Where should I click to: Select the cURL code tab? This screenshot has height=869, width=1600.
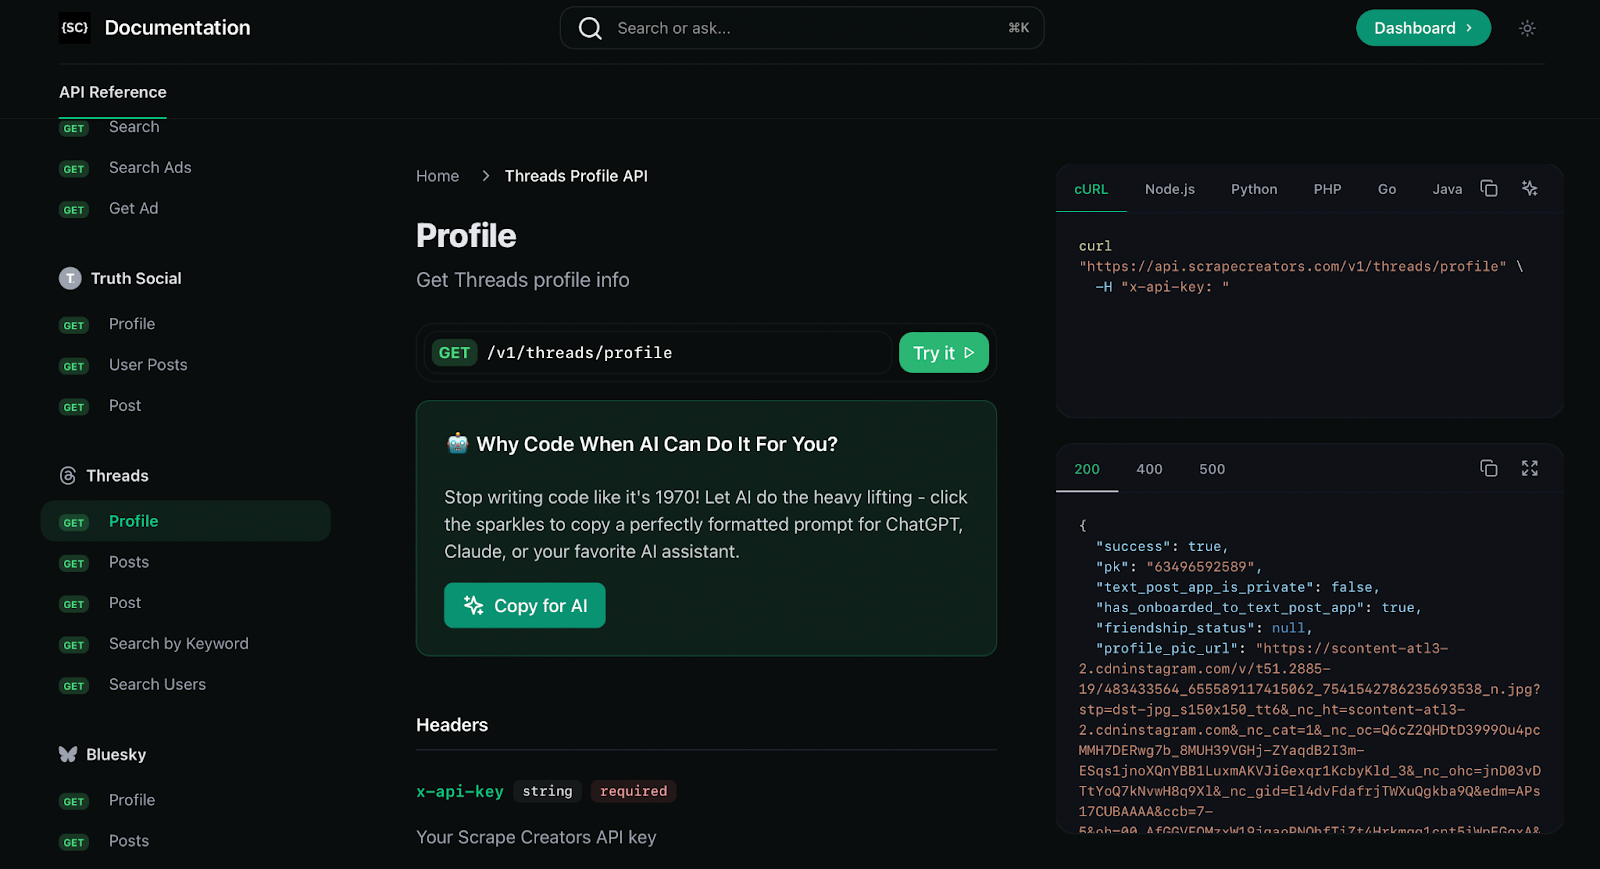click(1091, 189)
